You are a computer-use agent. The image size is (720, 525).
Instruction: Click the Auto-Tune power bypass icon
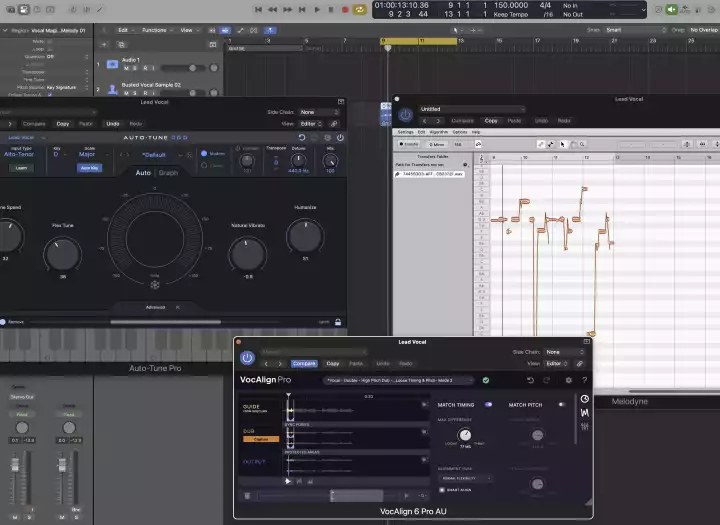point(340,137)
